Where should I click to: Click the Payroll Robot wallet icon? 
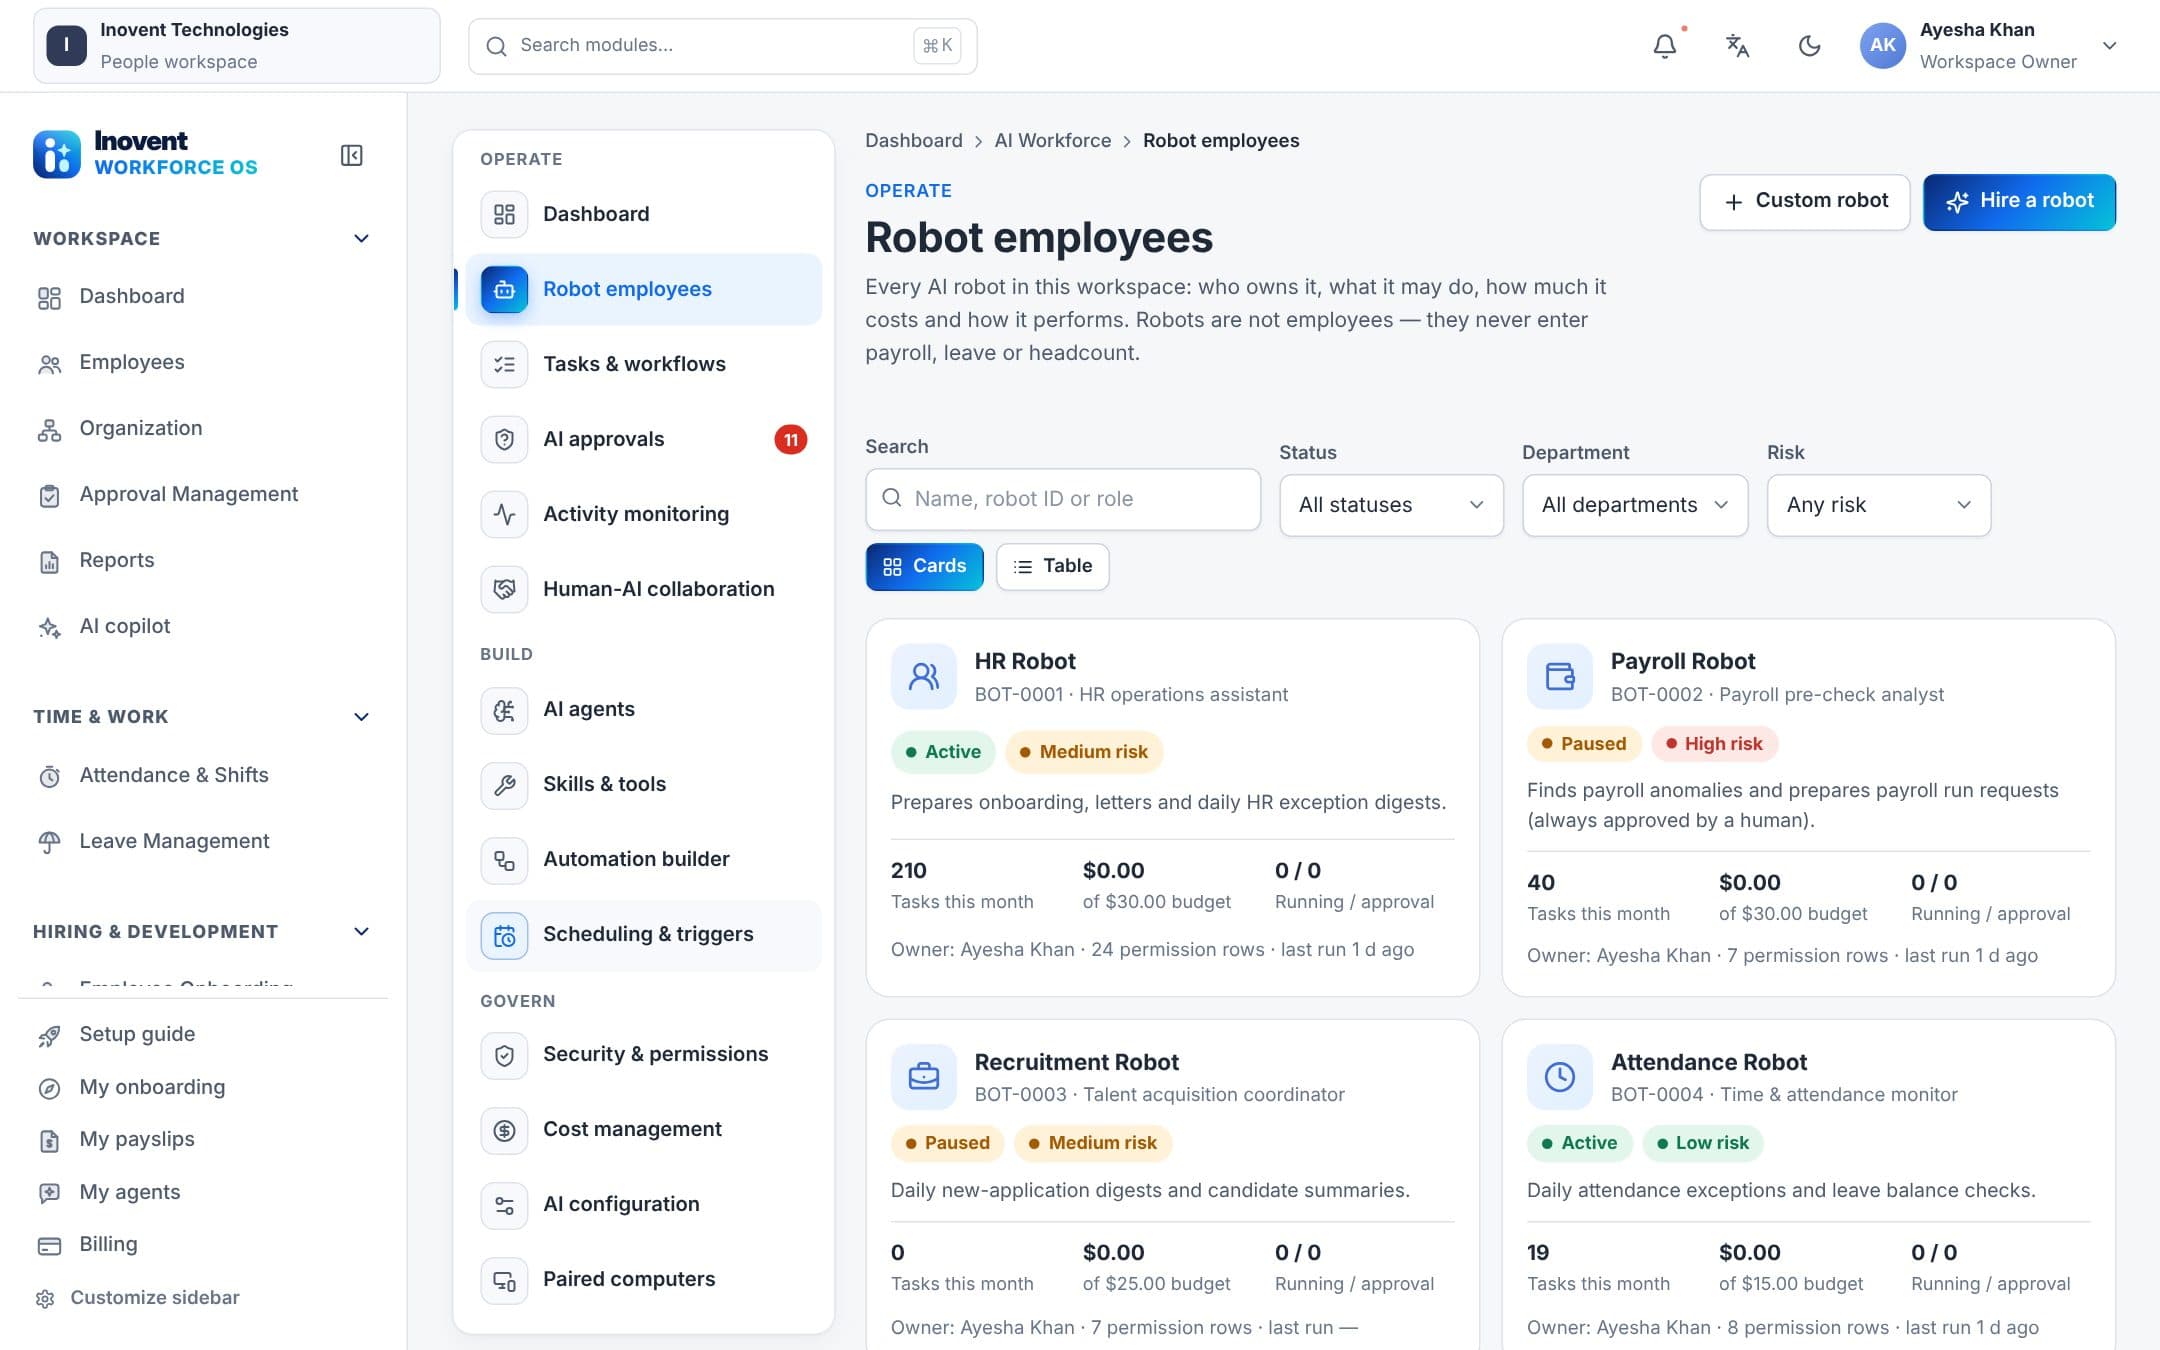(x=1559, y=677)
